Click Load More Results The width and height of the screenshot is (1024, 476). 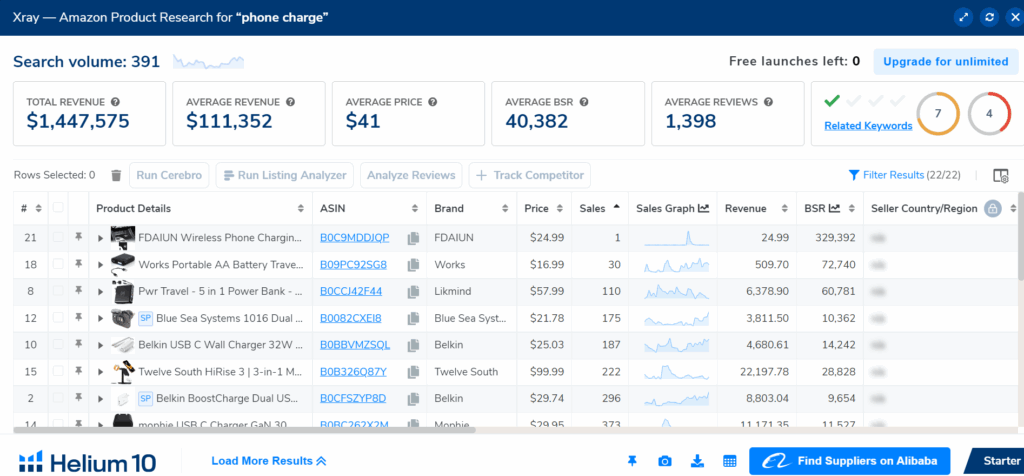(x=268, y=461)
